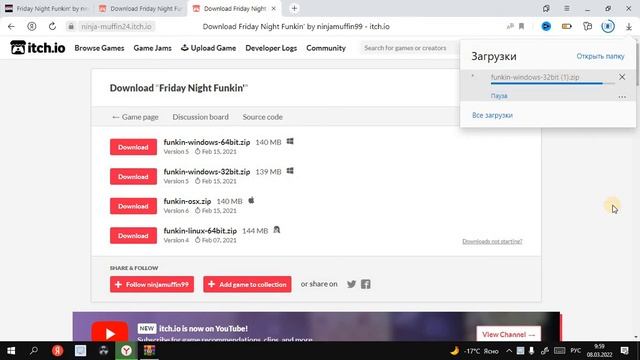Open Все загрузки in the downloads panel

(492, 115)
